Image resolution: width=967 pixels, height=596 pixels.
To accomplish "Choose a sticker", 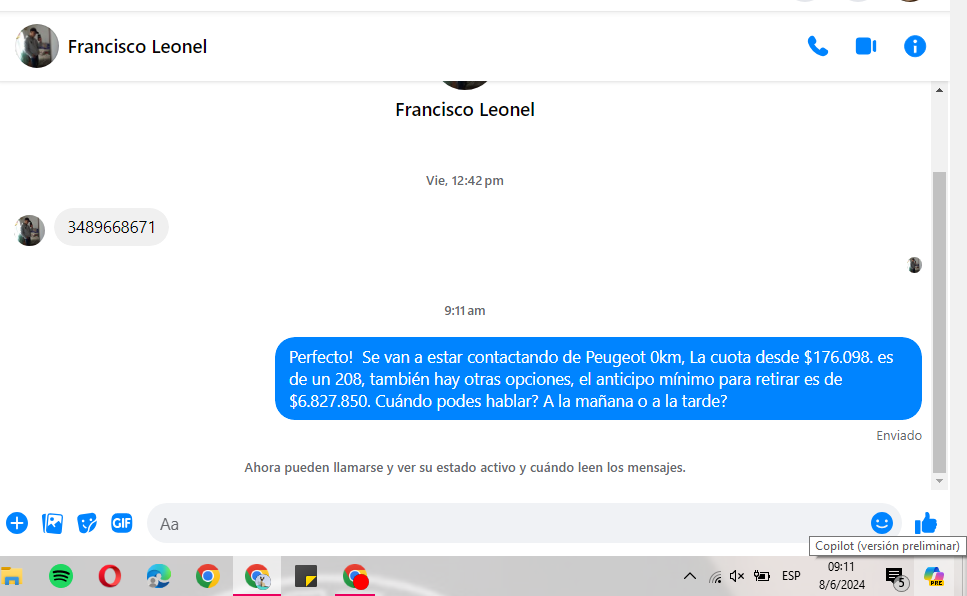I will 87,523.
